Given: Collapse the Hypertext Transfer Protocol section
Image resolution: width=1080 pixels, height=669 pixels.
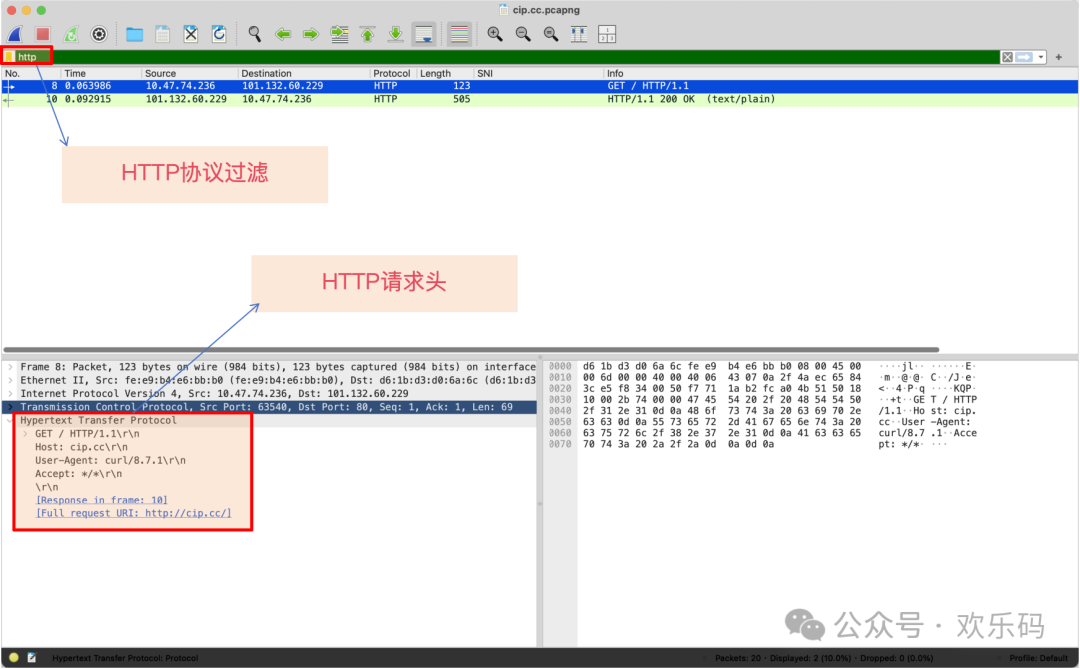Looking at the screenshot, I should click(x=9, y=420).
